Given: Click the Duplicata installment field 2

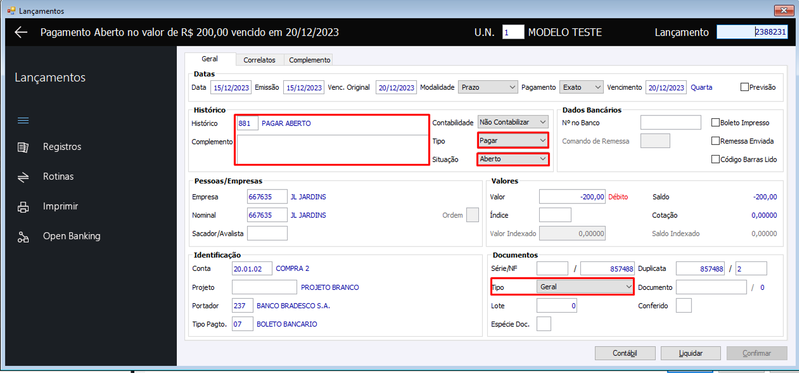Looking at the screenshot, I should [x=751, y=268].
